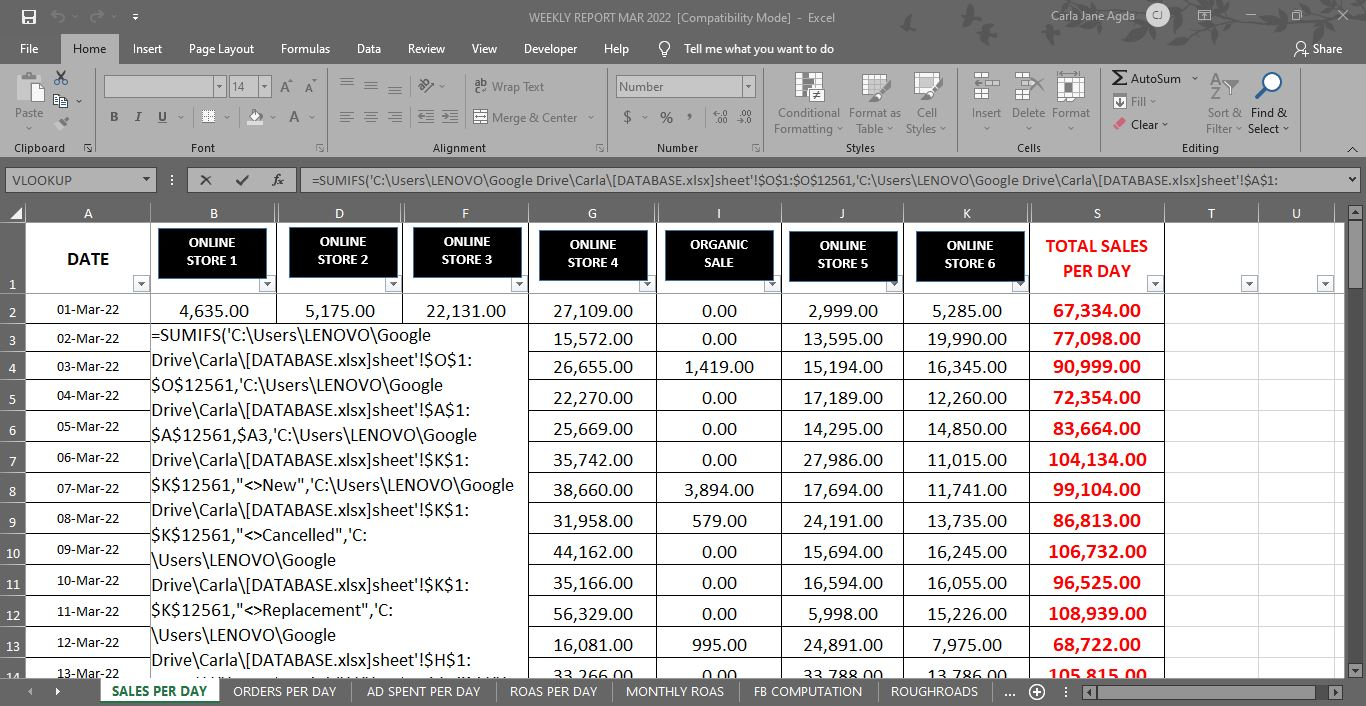Click the Orientation text rotation icon
Image resolution: width=1366 pixels, height=706 pixels.
point(427,86)
